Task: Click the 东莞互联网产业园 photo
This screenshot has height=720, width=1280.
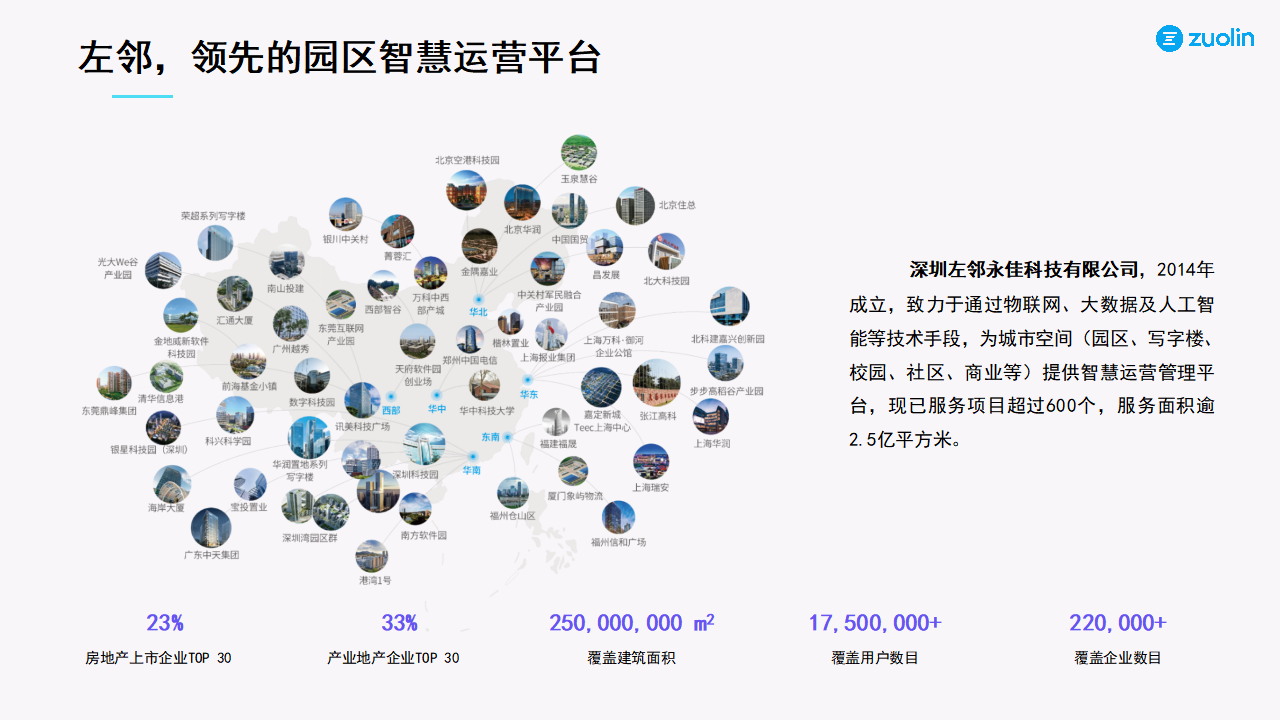Action: tap(341, 305)
